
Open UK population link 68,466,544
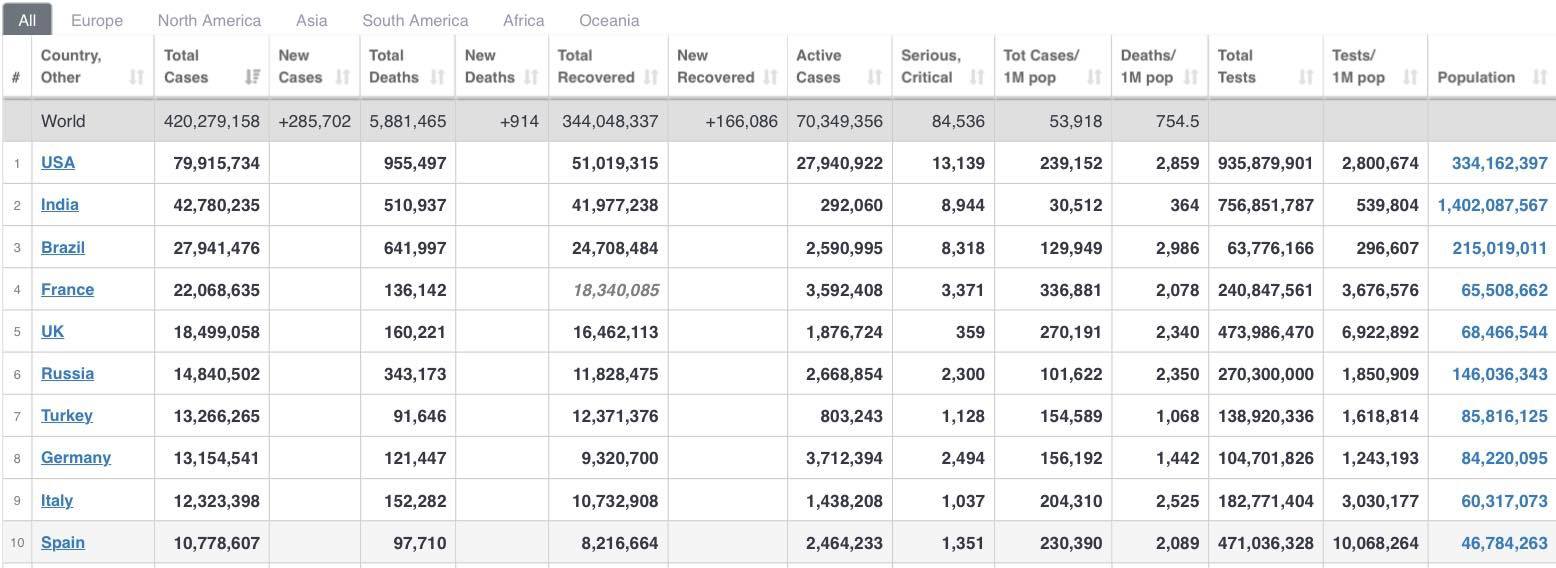click(x=1504, y=331)
